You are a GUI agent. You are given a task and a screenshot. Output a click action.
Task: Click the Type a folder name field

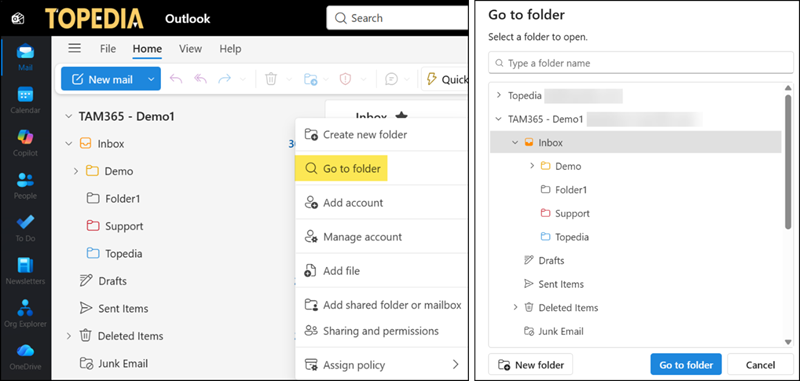(641, 63)
